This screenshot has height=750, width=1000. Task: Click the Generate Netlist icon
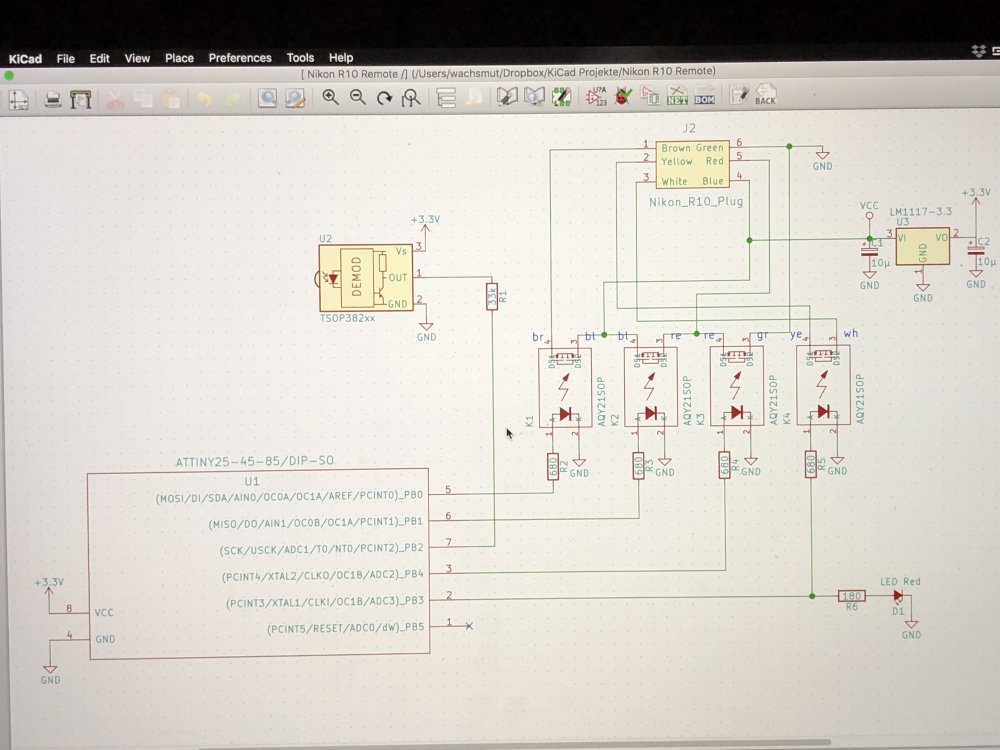(677, 97)
